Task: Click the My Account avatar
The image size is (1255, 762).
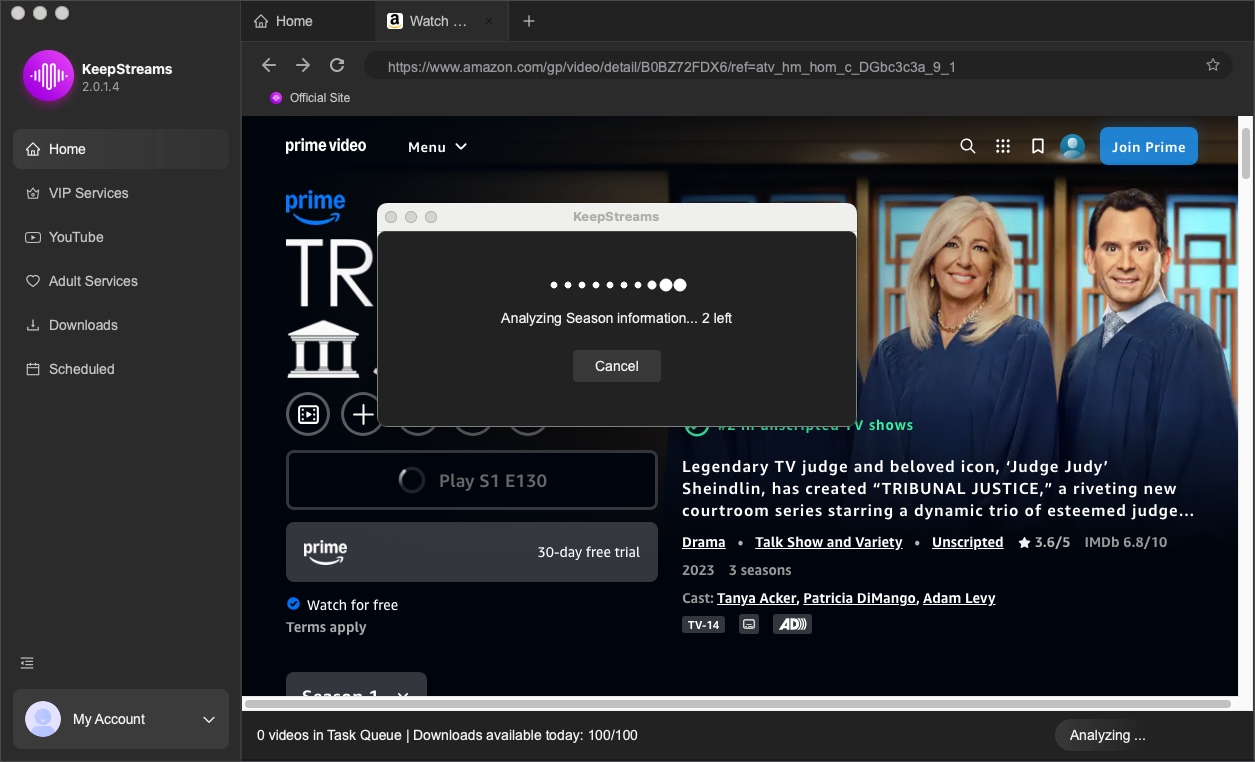Action: [43, 719]
